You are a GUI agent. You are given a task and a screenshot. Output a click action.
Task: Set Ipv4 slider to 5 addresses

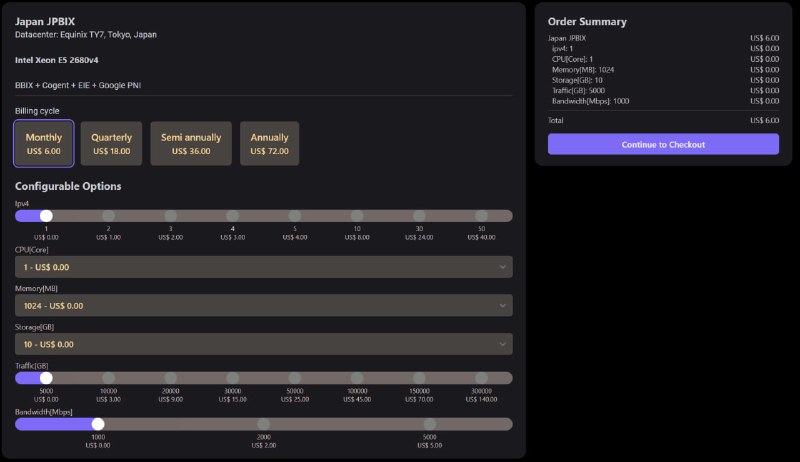[x=295, y=216]
